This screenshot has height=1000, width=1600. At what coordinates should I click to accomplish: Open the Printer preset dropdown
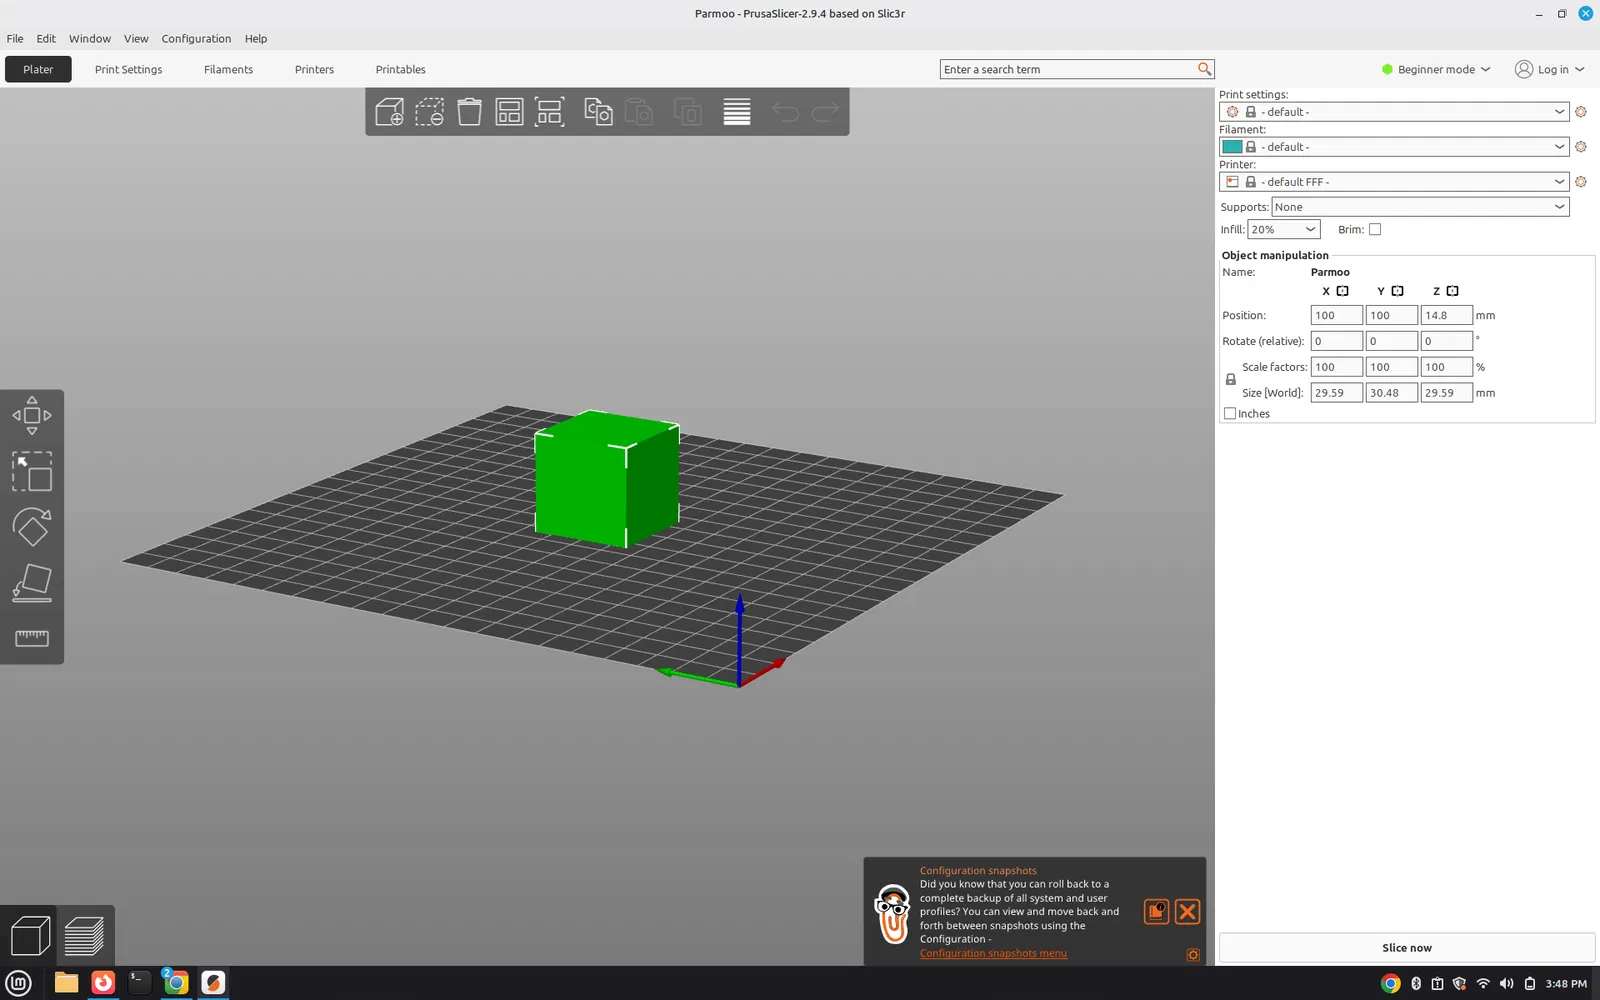1394,182
